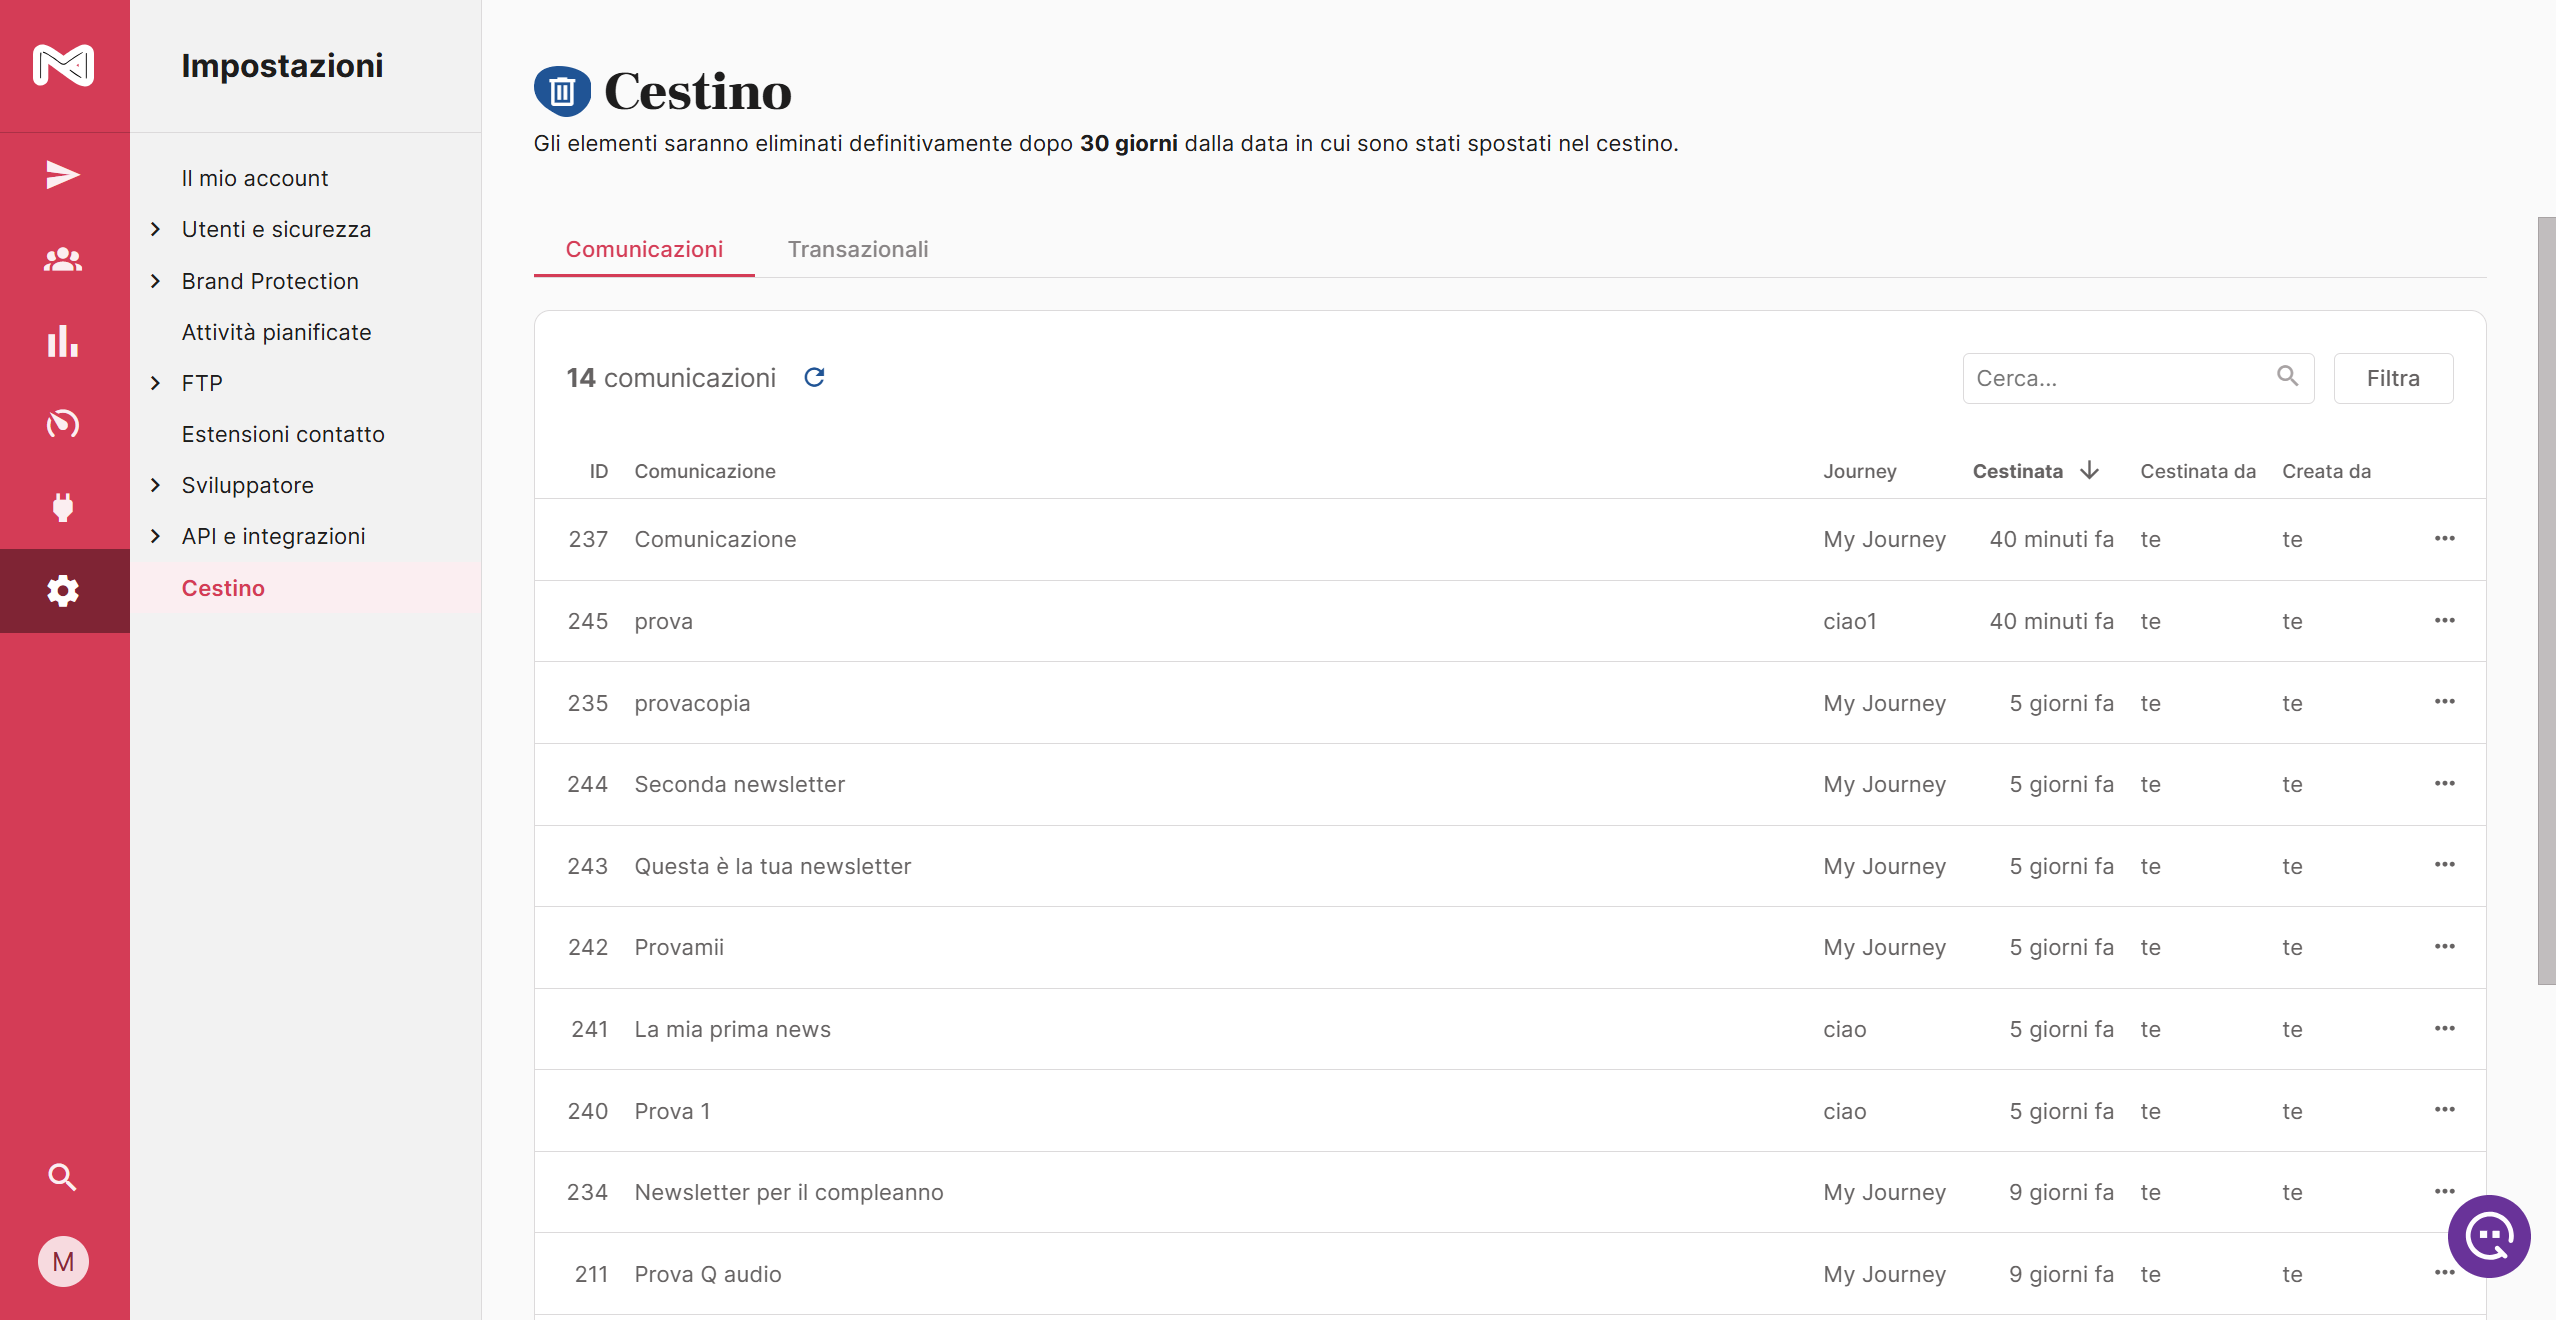The image size is (2556, 1320).
Task: Open the messages paper plane icon
Action: (x=63, y=175)
